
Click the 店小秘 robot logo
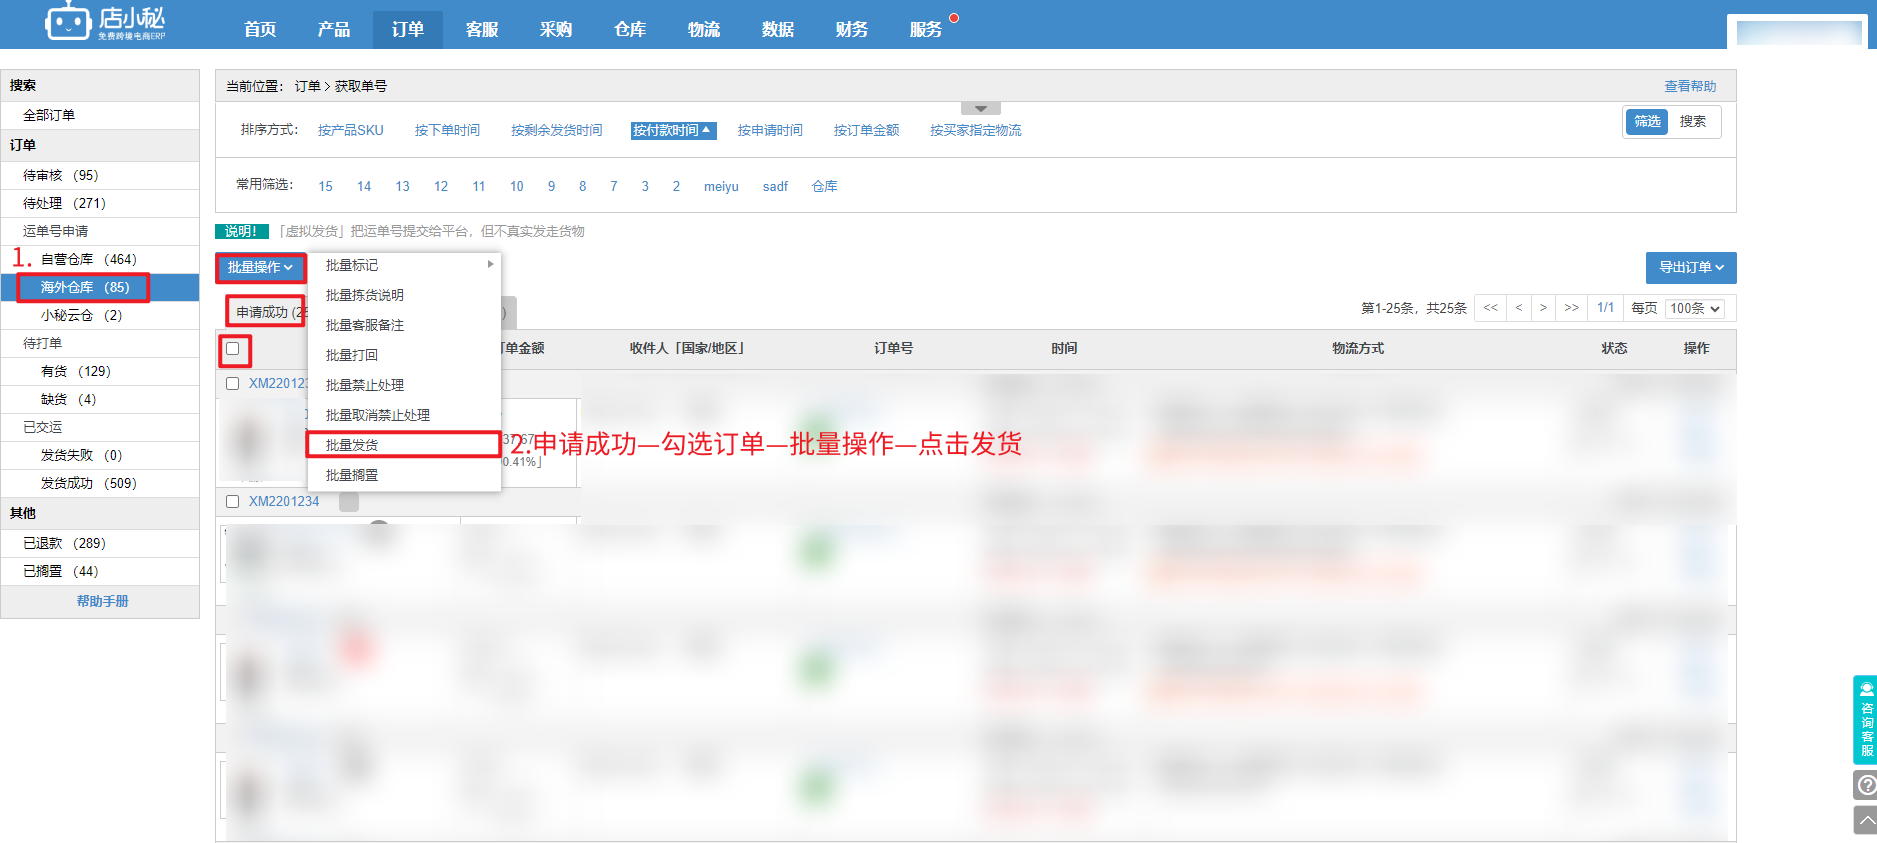pos(68,22)
